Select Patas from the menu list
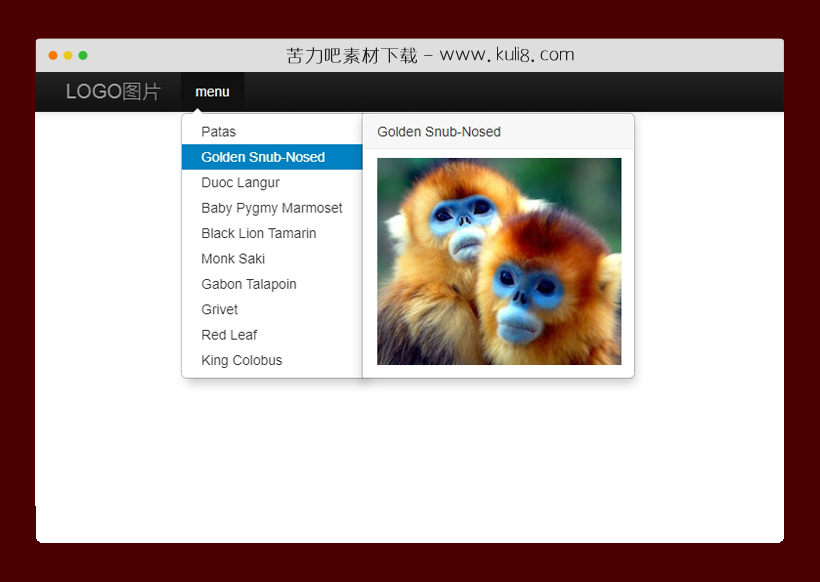Viewport: 820px width, 582px height. pyautogui.click(x=219, y=132)
